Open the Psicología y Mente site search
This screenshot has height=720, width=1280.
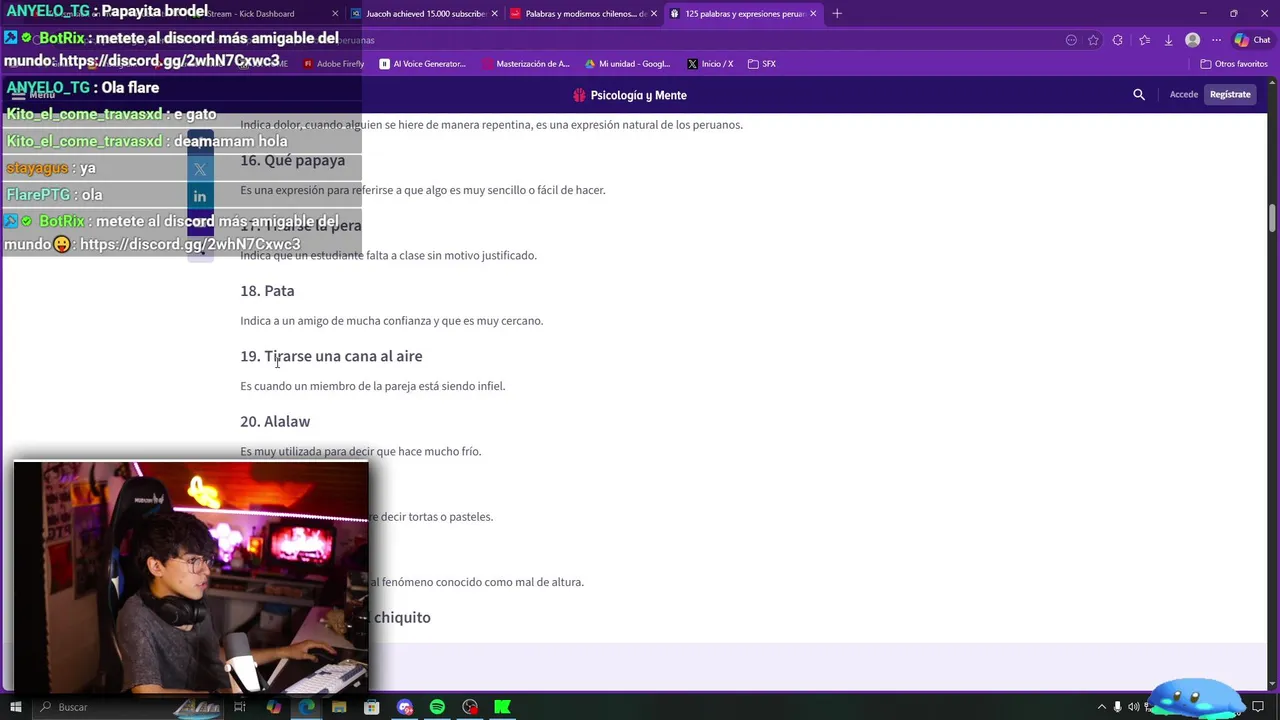(1139, 95)
